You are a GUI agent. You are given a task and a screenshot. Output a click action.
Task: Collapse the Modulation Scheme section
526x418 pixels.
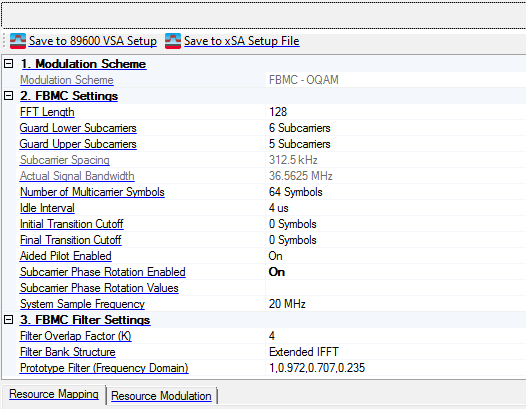click(8, 63)
